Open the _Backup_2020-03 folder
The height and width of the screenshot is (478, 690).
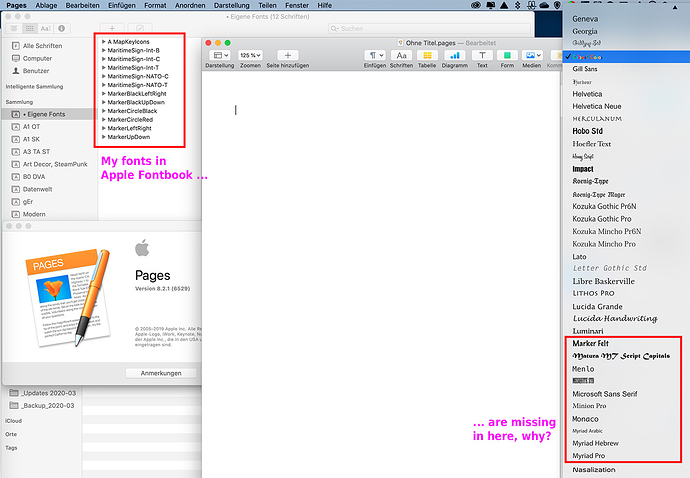(42, 405)
